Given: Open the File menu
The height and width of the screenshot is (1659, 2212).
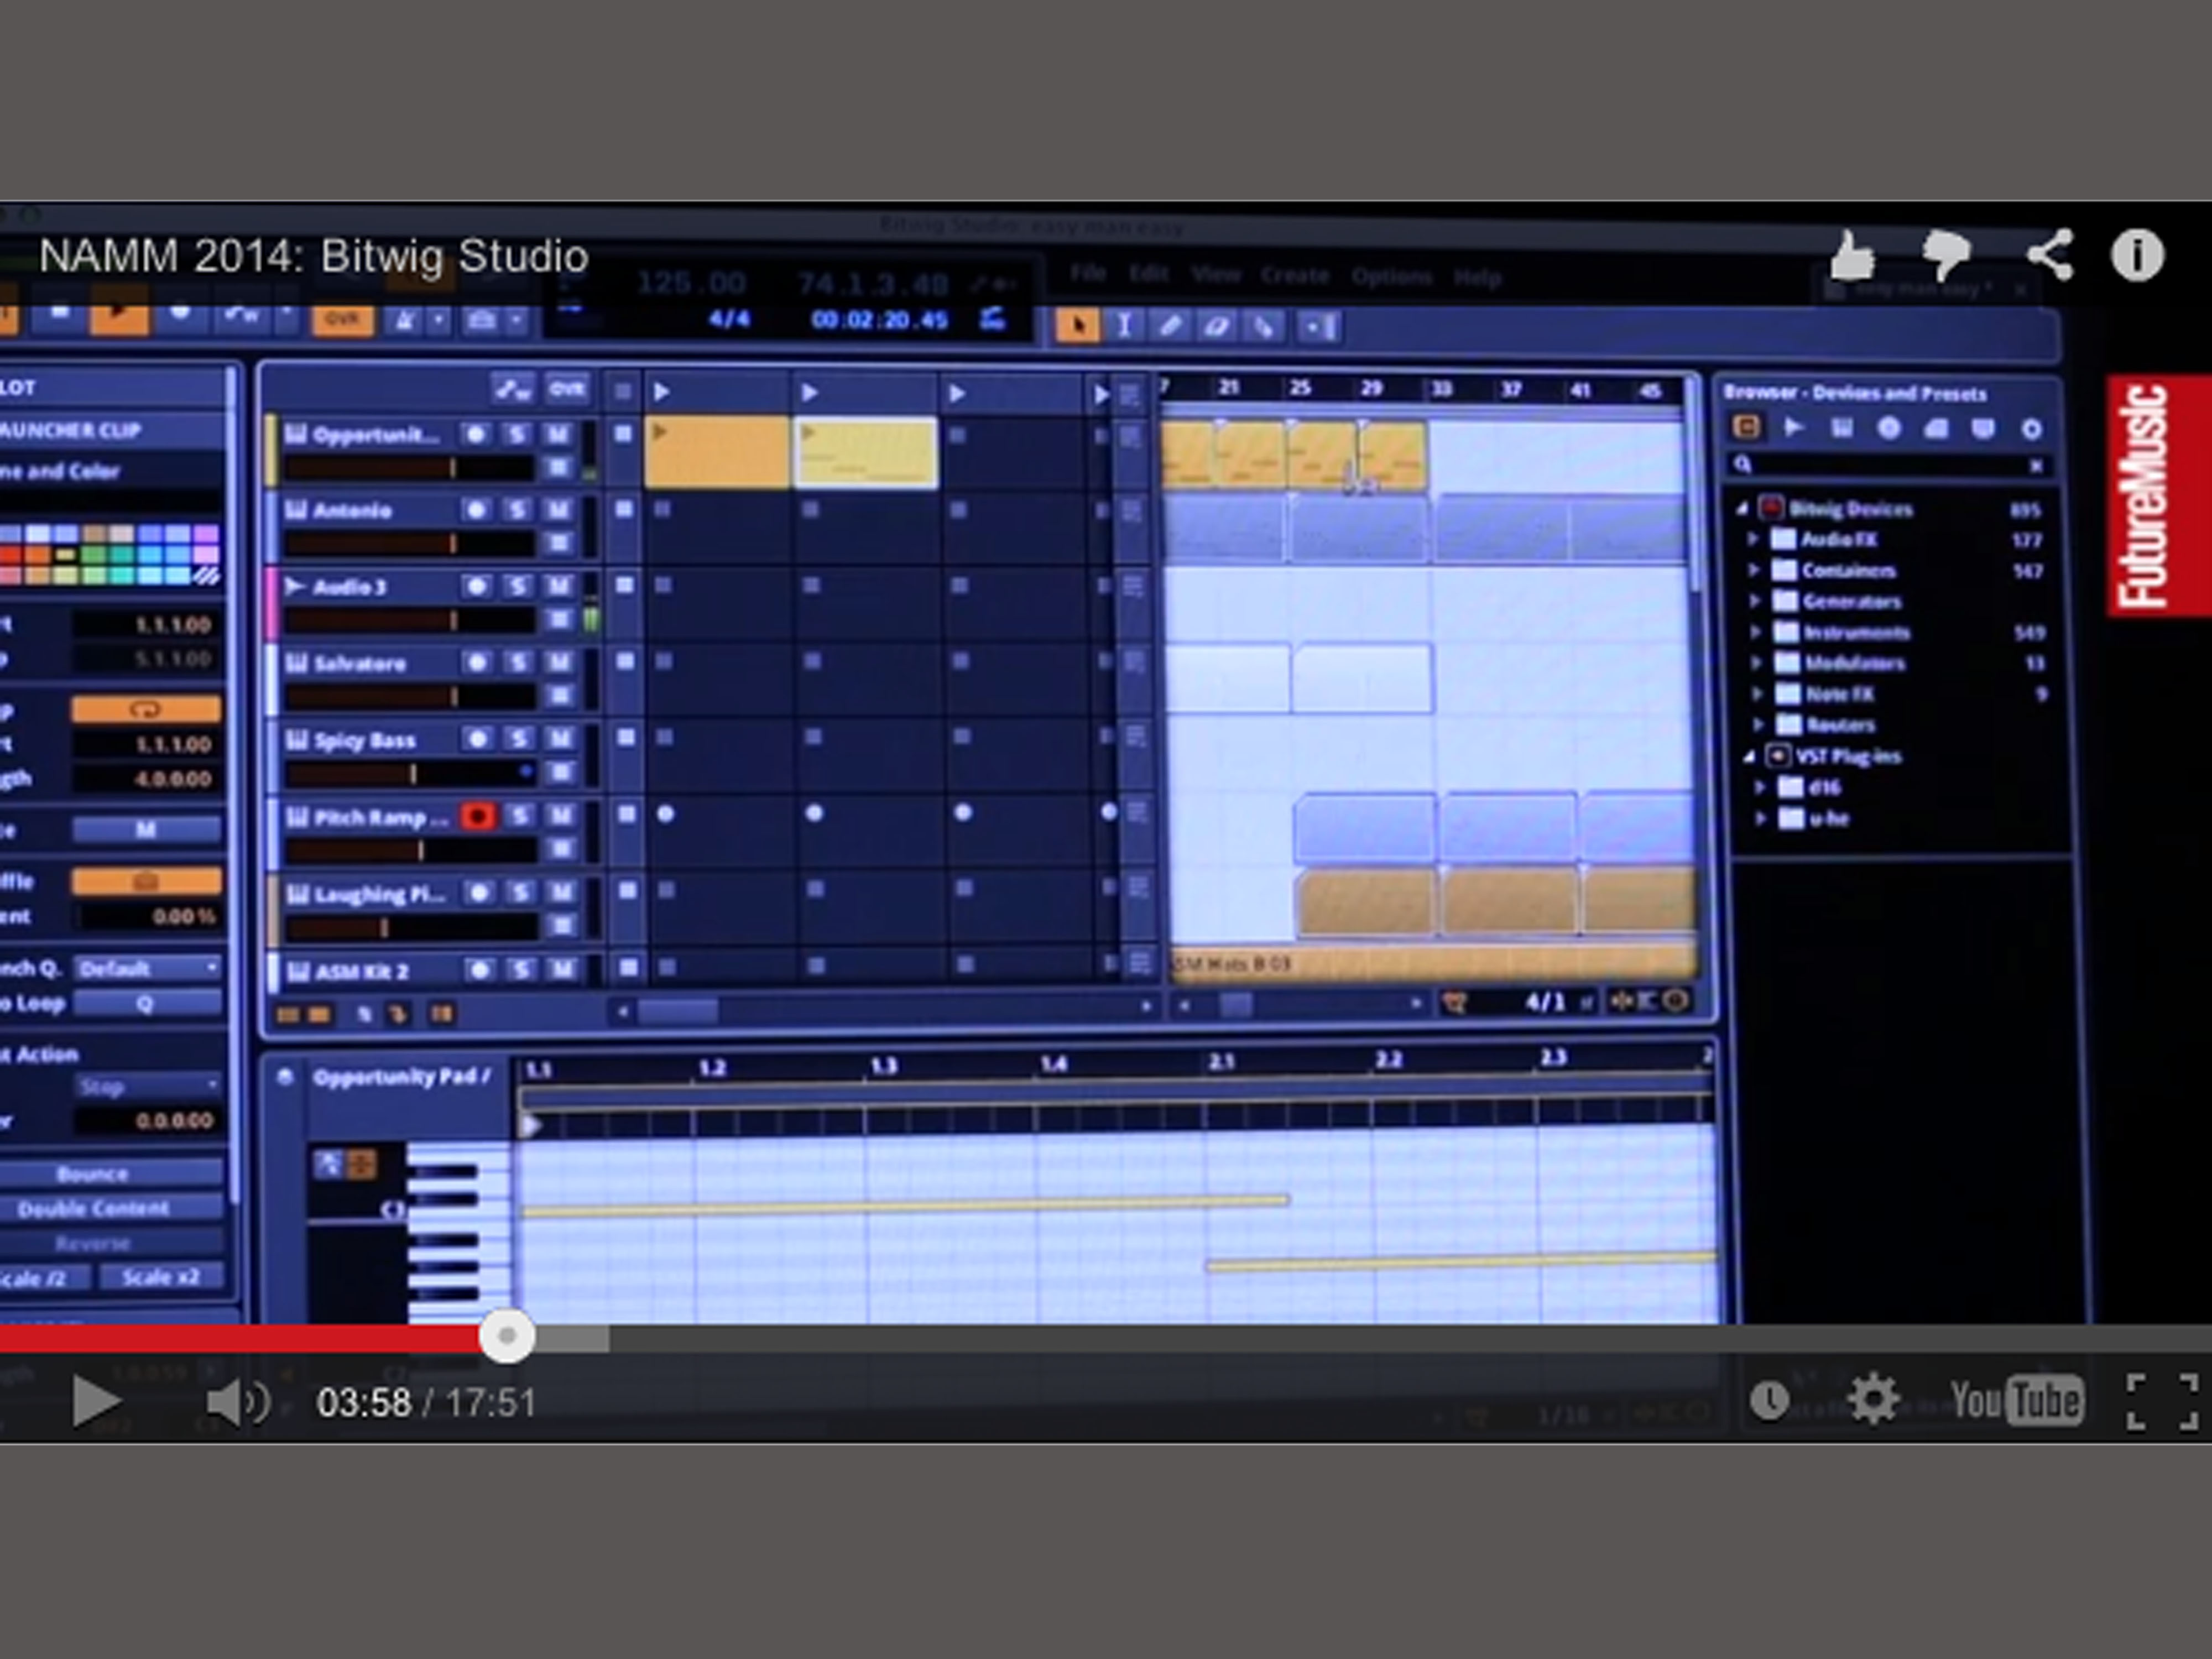Looking at the screenshot, I should [1088, 274].
